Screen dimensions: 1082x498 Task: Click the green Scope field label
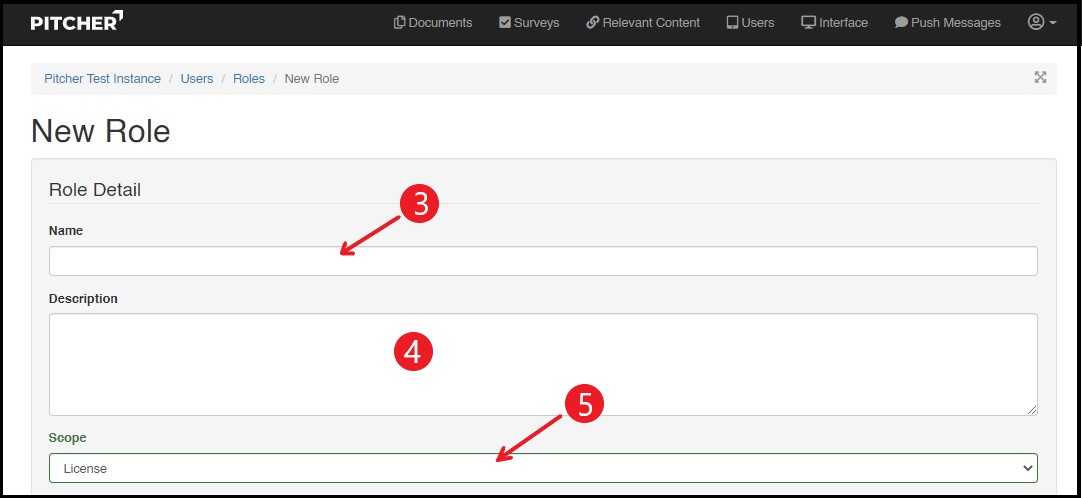pos(68,438)
